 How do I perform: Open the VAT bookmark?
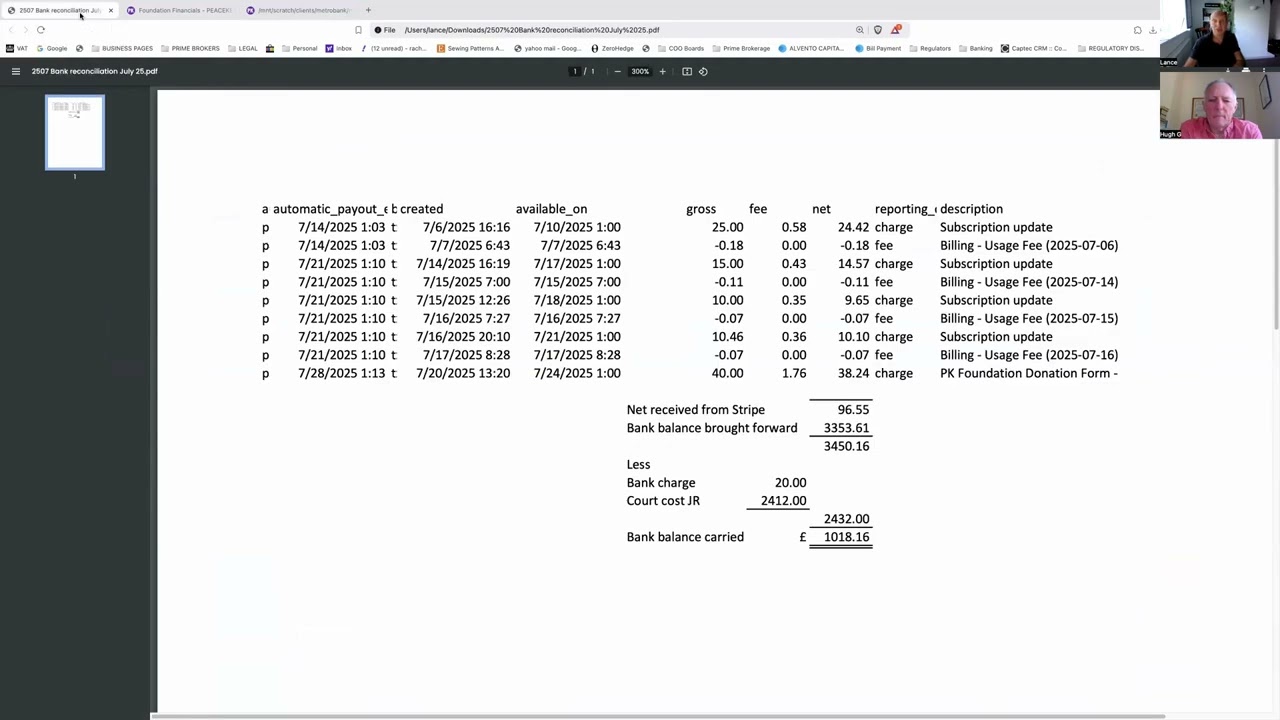pyautogui.click(x=17, y=48)
